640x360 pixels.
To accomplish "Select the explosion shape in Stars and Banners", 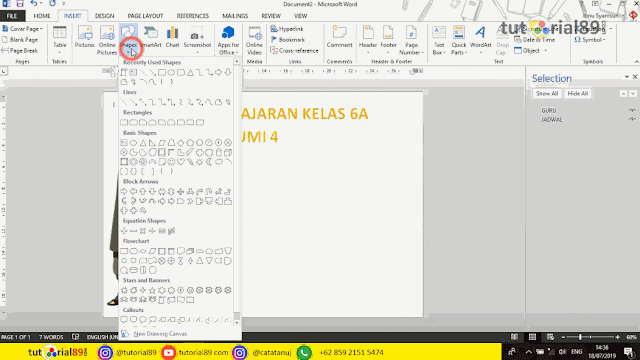I will coord(124,290).
